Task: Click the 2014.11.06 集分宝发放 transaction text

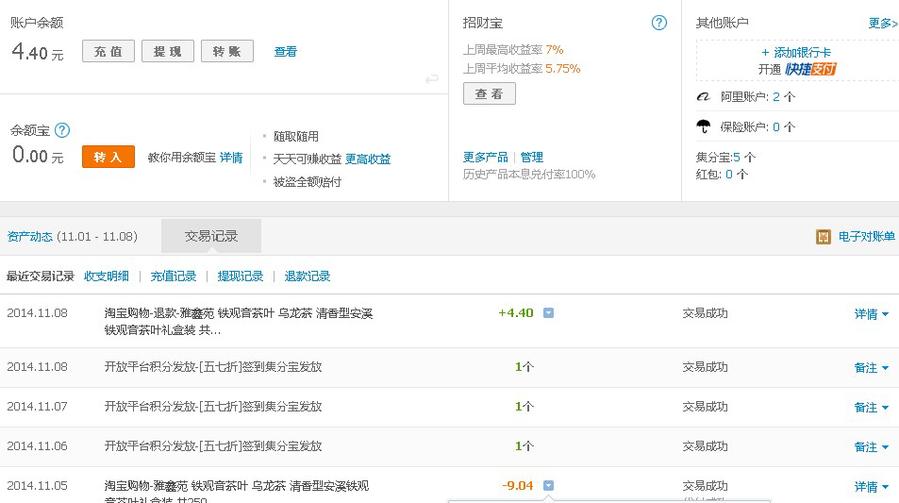Action: [213, 446]
